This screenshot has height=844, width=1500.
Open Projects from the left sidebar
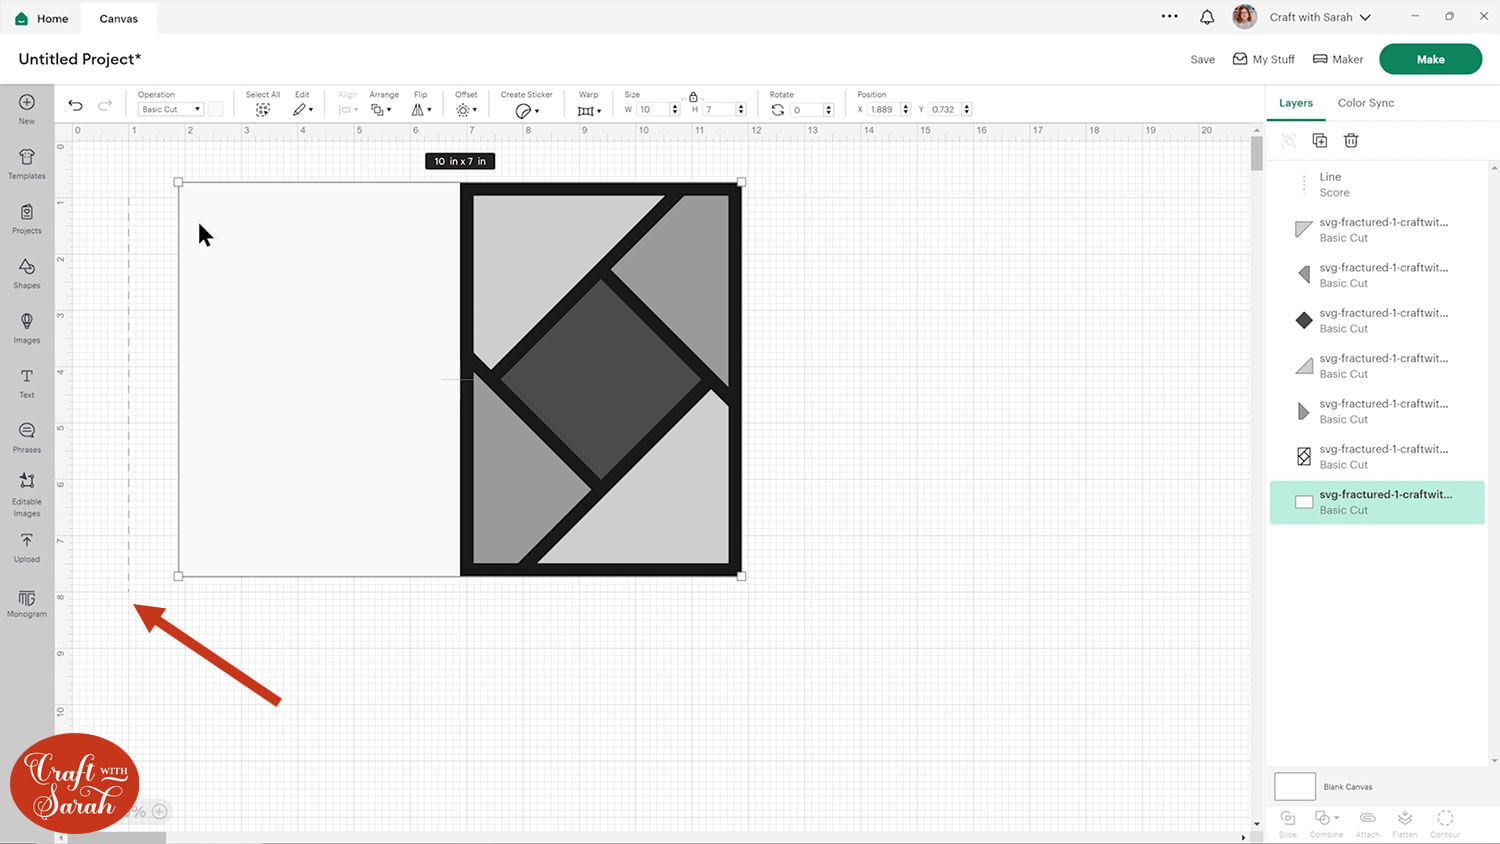(x=27, y=218)
